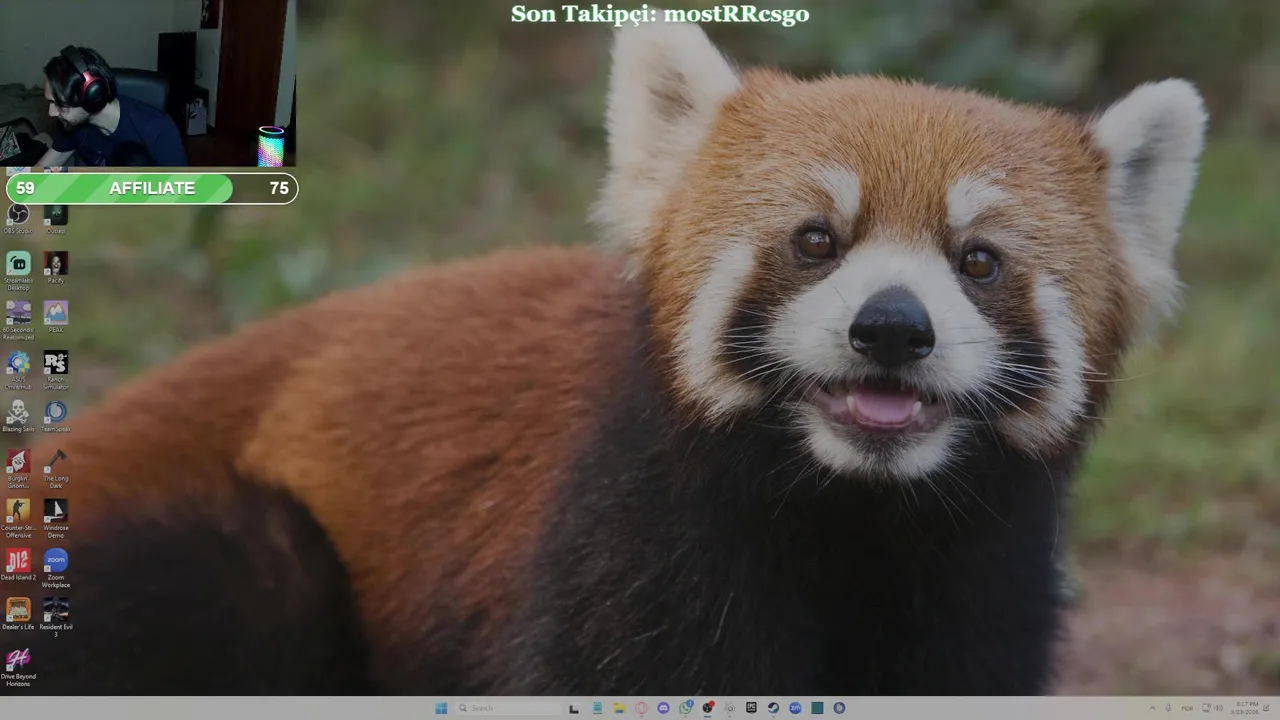Select the ASUS DriverHub shortcut
1280x720 pixels.
[18, 370]
